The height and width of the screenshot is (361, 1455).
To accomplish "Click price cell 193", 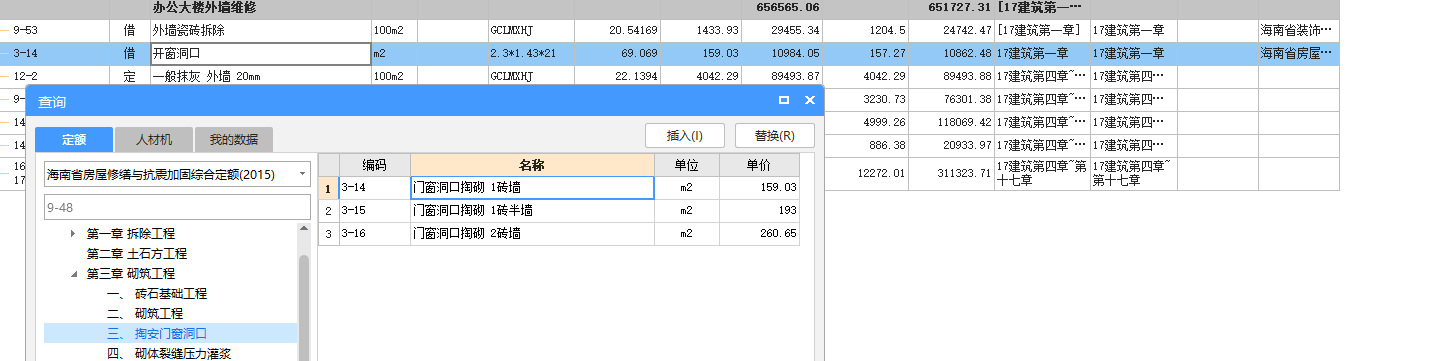I will [759, 210].
